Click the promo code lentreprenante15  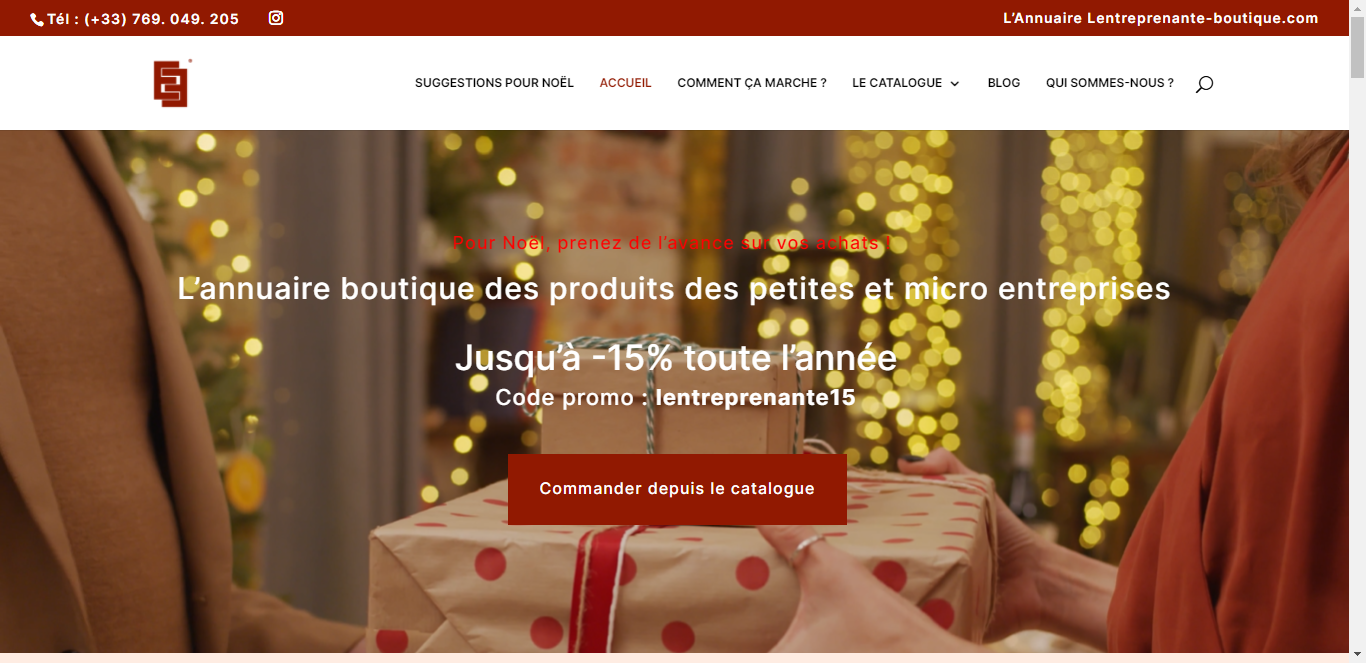[x=755, y=397]
